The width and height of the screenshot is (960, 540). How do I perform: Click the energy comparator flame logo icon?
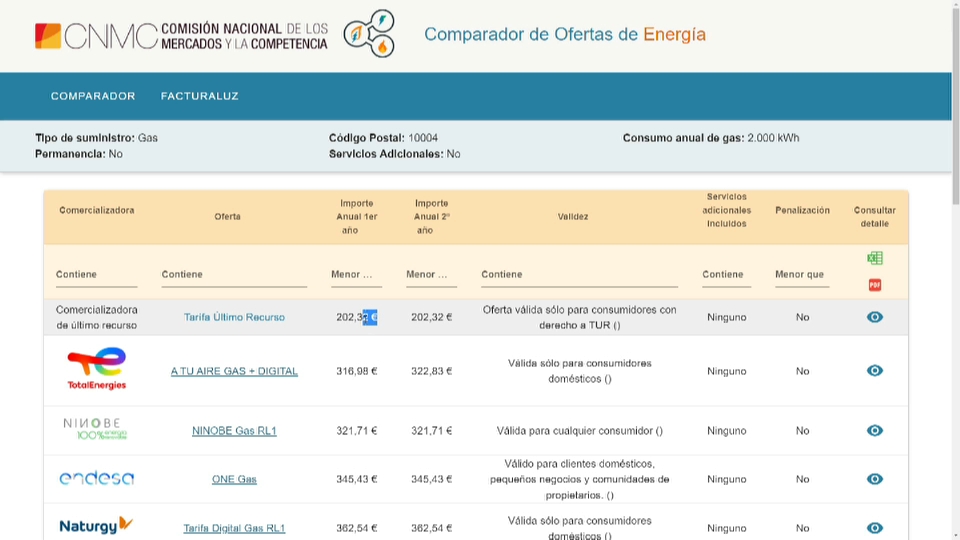[x=369, y=34]
